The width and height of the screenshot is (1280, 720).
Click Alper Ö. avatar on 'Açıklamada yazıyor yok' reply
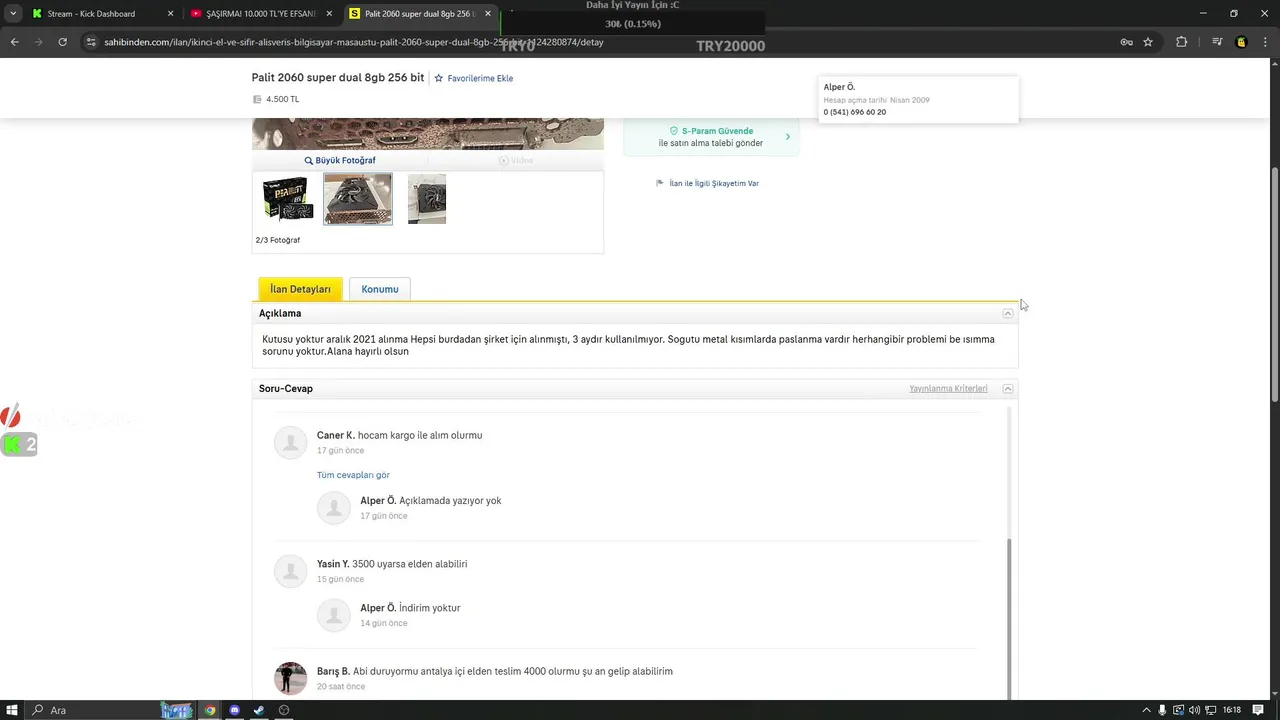[334, 508]
